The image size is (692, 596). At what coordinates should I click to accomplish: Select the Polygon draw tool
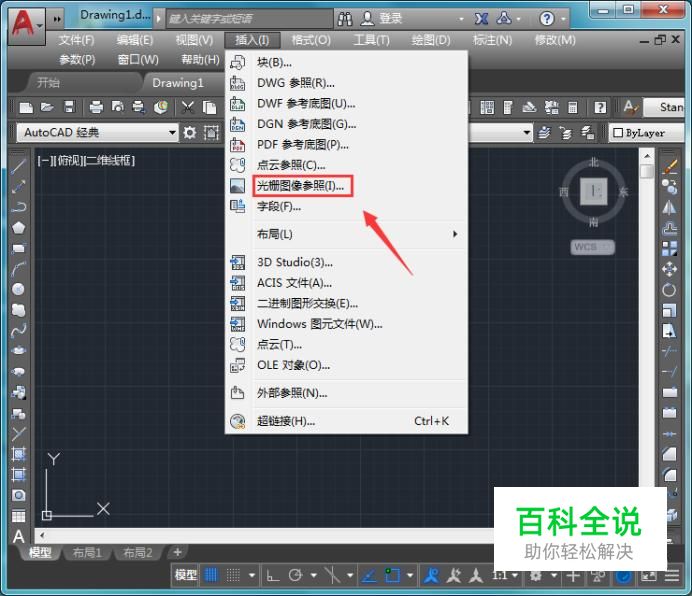pyautogui.click(x=18, y=228)
